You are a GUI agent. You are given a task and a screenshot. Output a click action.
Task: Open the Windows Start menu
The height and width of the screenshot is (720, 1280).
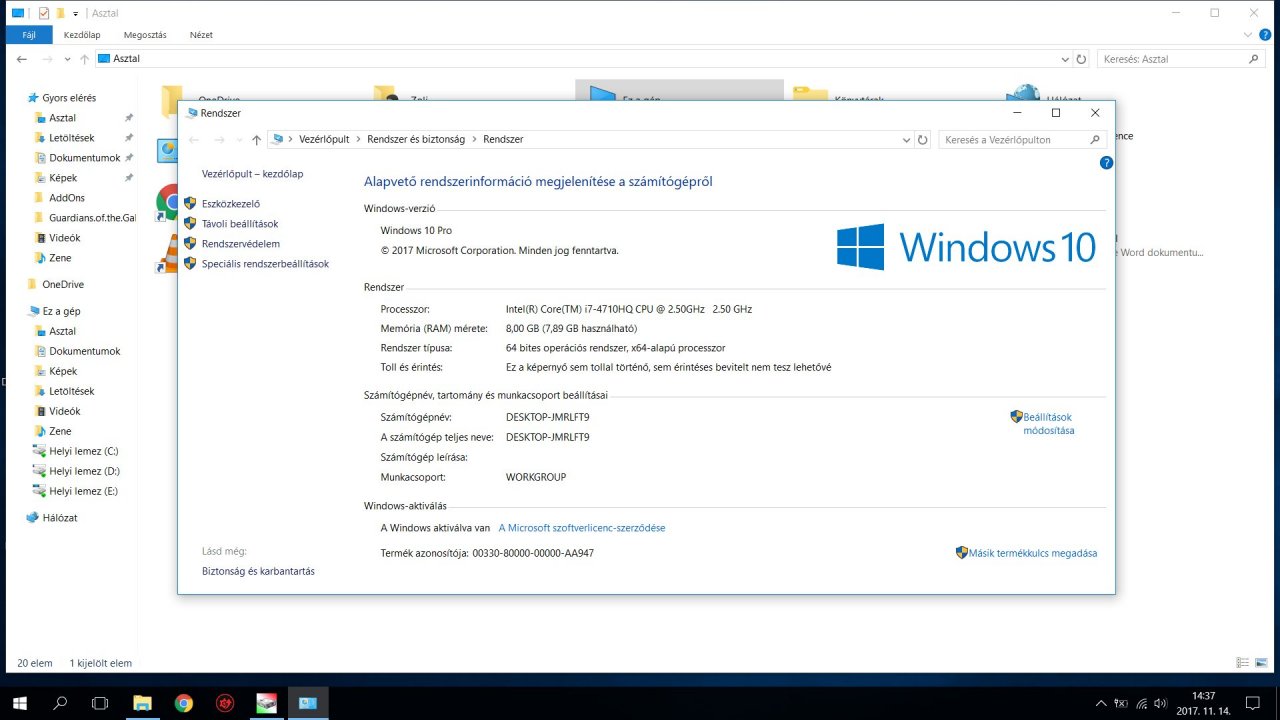[19, 703]
